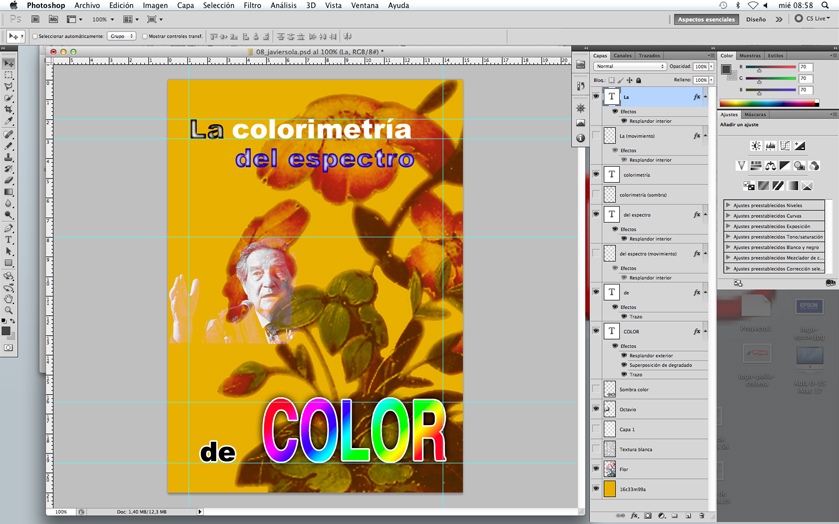Select the Brush tool
The width and height of the screenshot is (839, 524).
click(x=9, y=146)
